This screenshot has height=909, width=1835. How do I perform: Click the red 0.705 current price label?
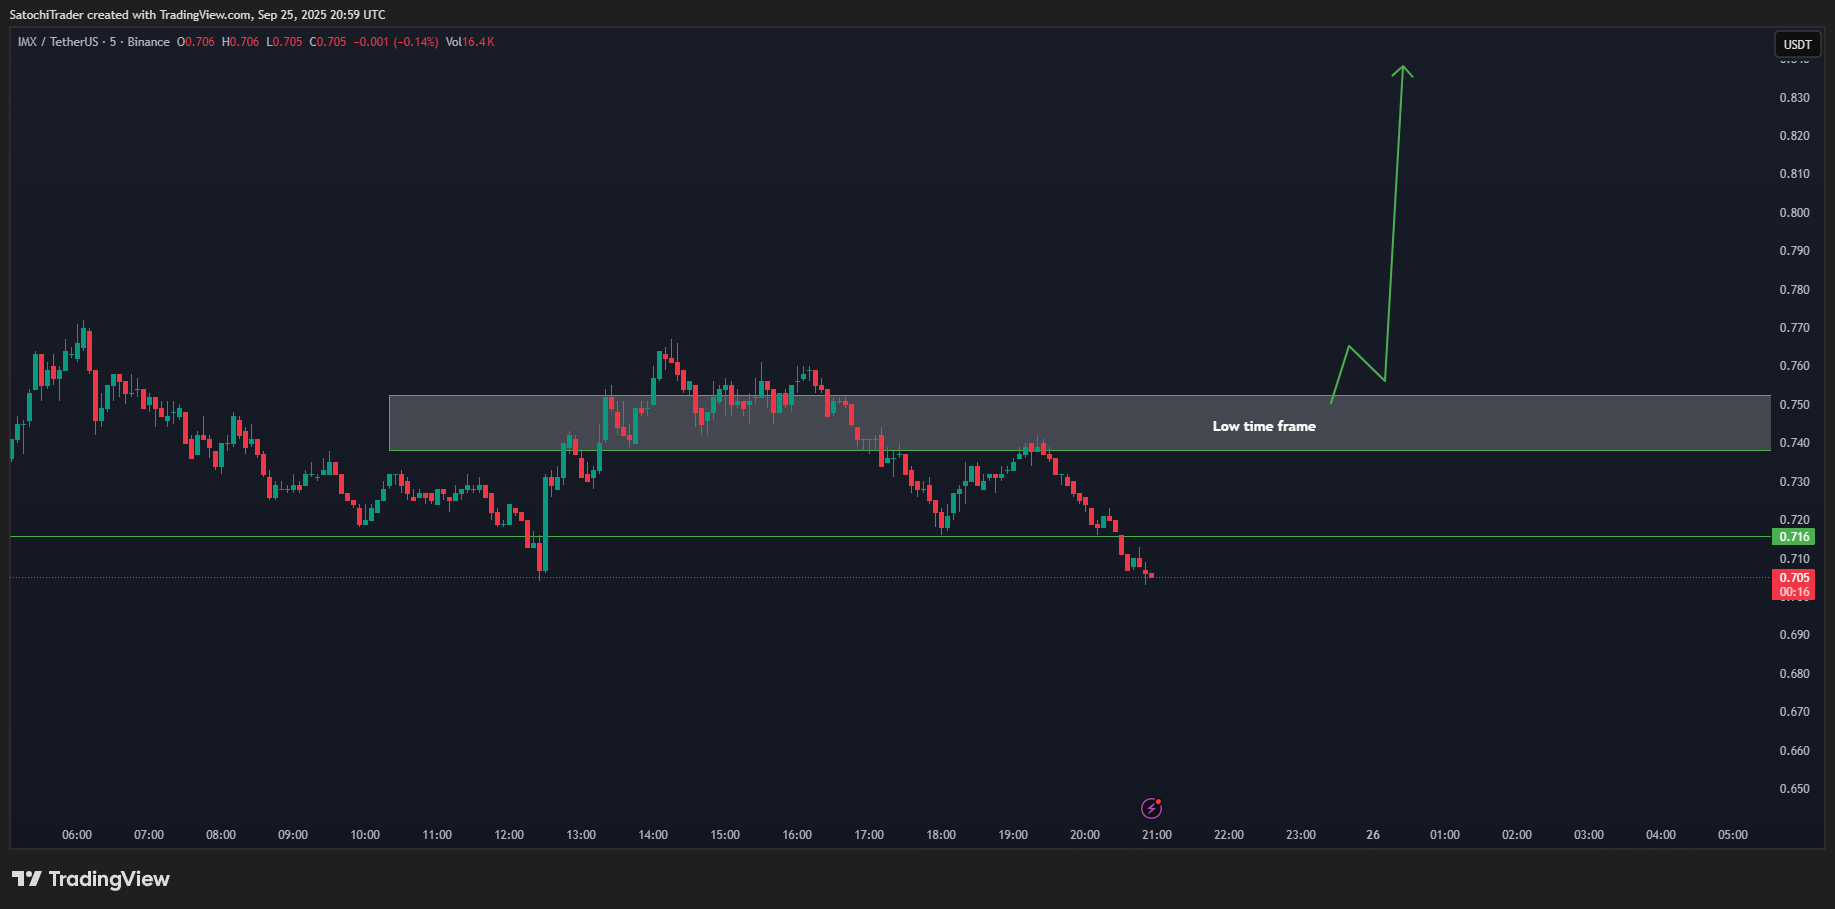pyautogui.click(x=1794, y=578)
